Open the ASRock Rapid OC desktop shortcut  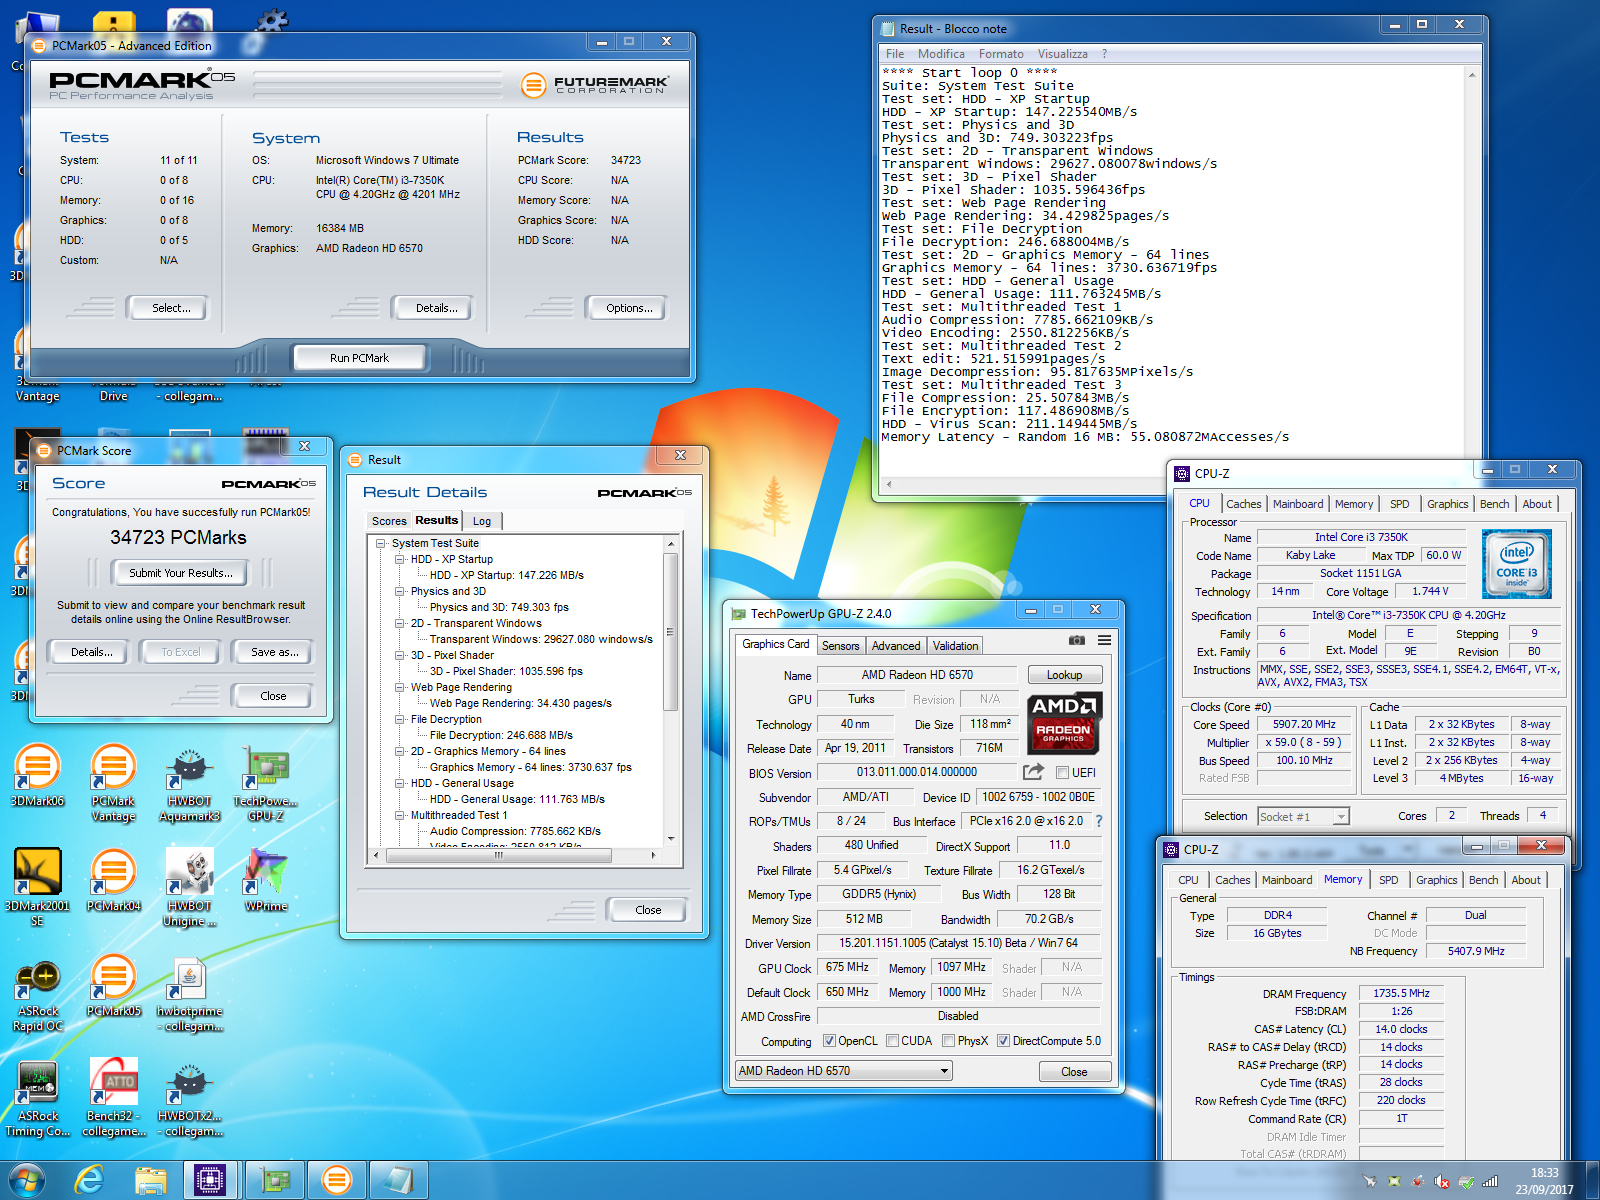point(37,994)
